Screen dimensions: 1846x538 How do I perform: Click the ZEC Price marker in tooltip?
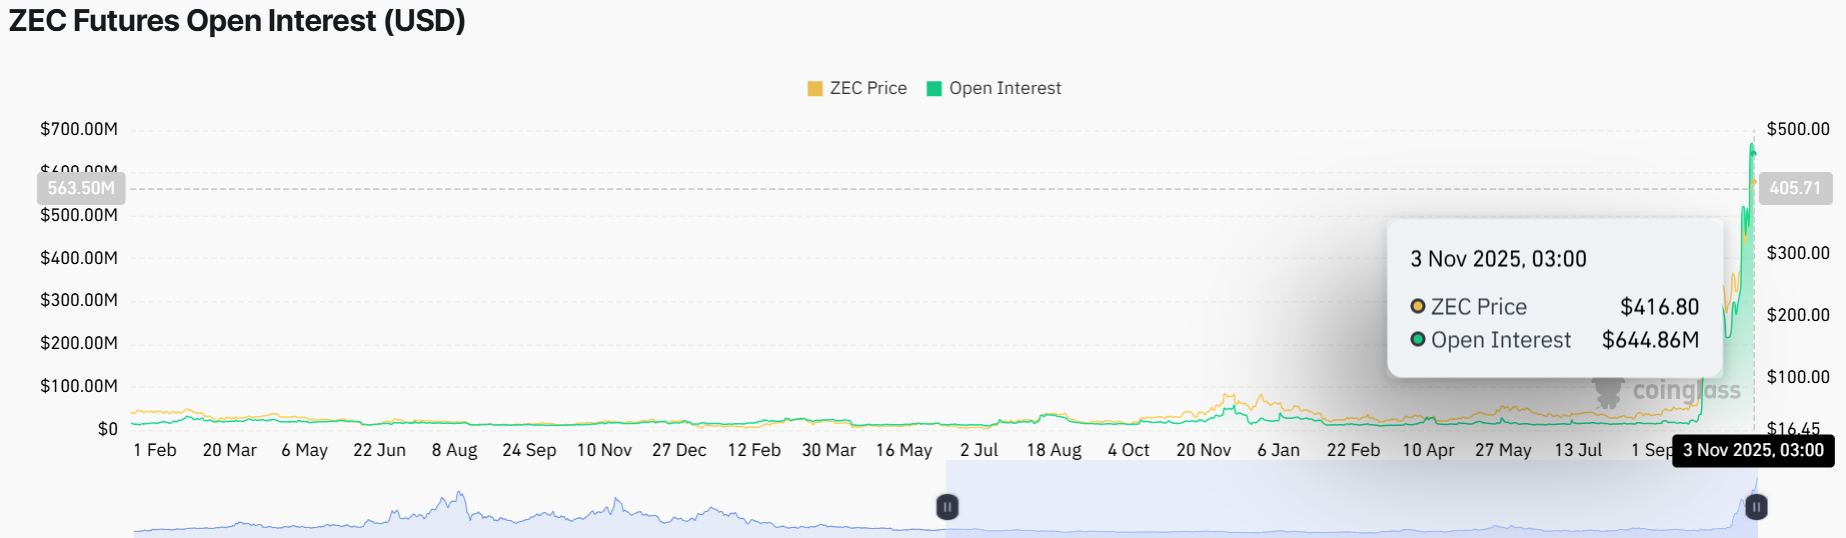pos(1418,307)
